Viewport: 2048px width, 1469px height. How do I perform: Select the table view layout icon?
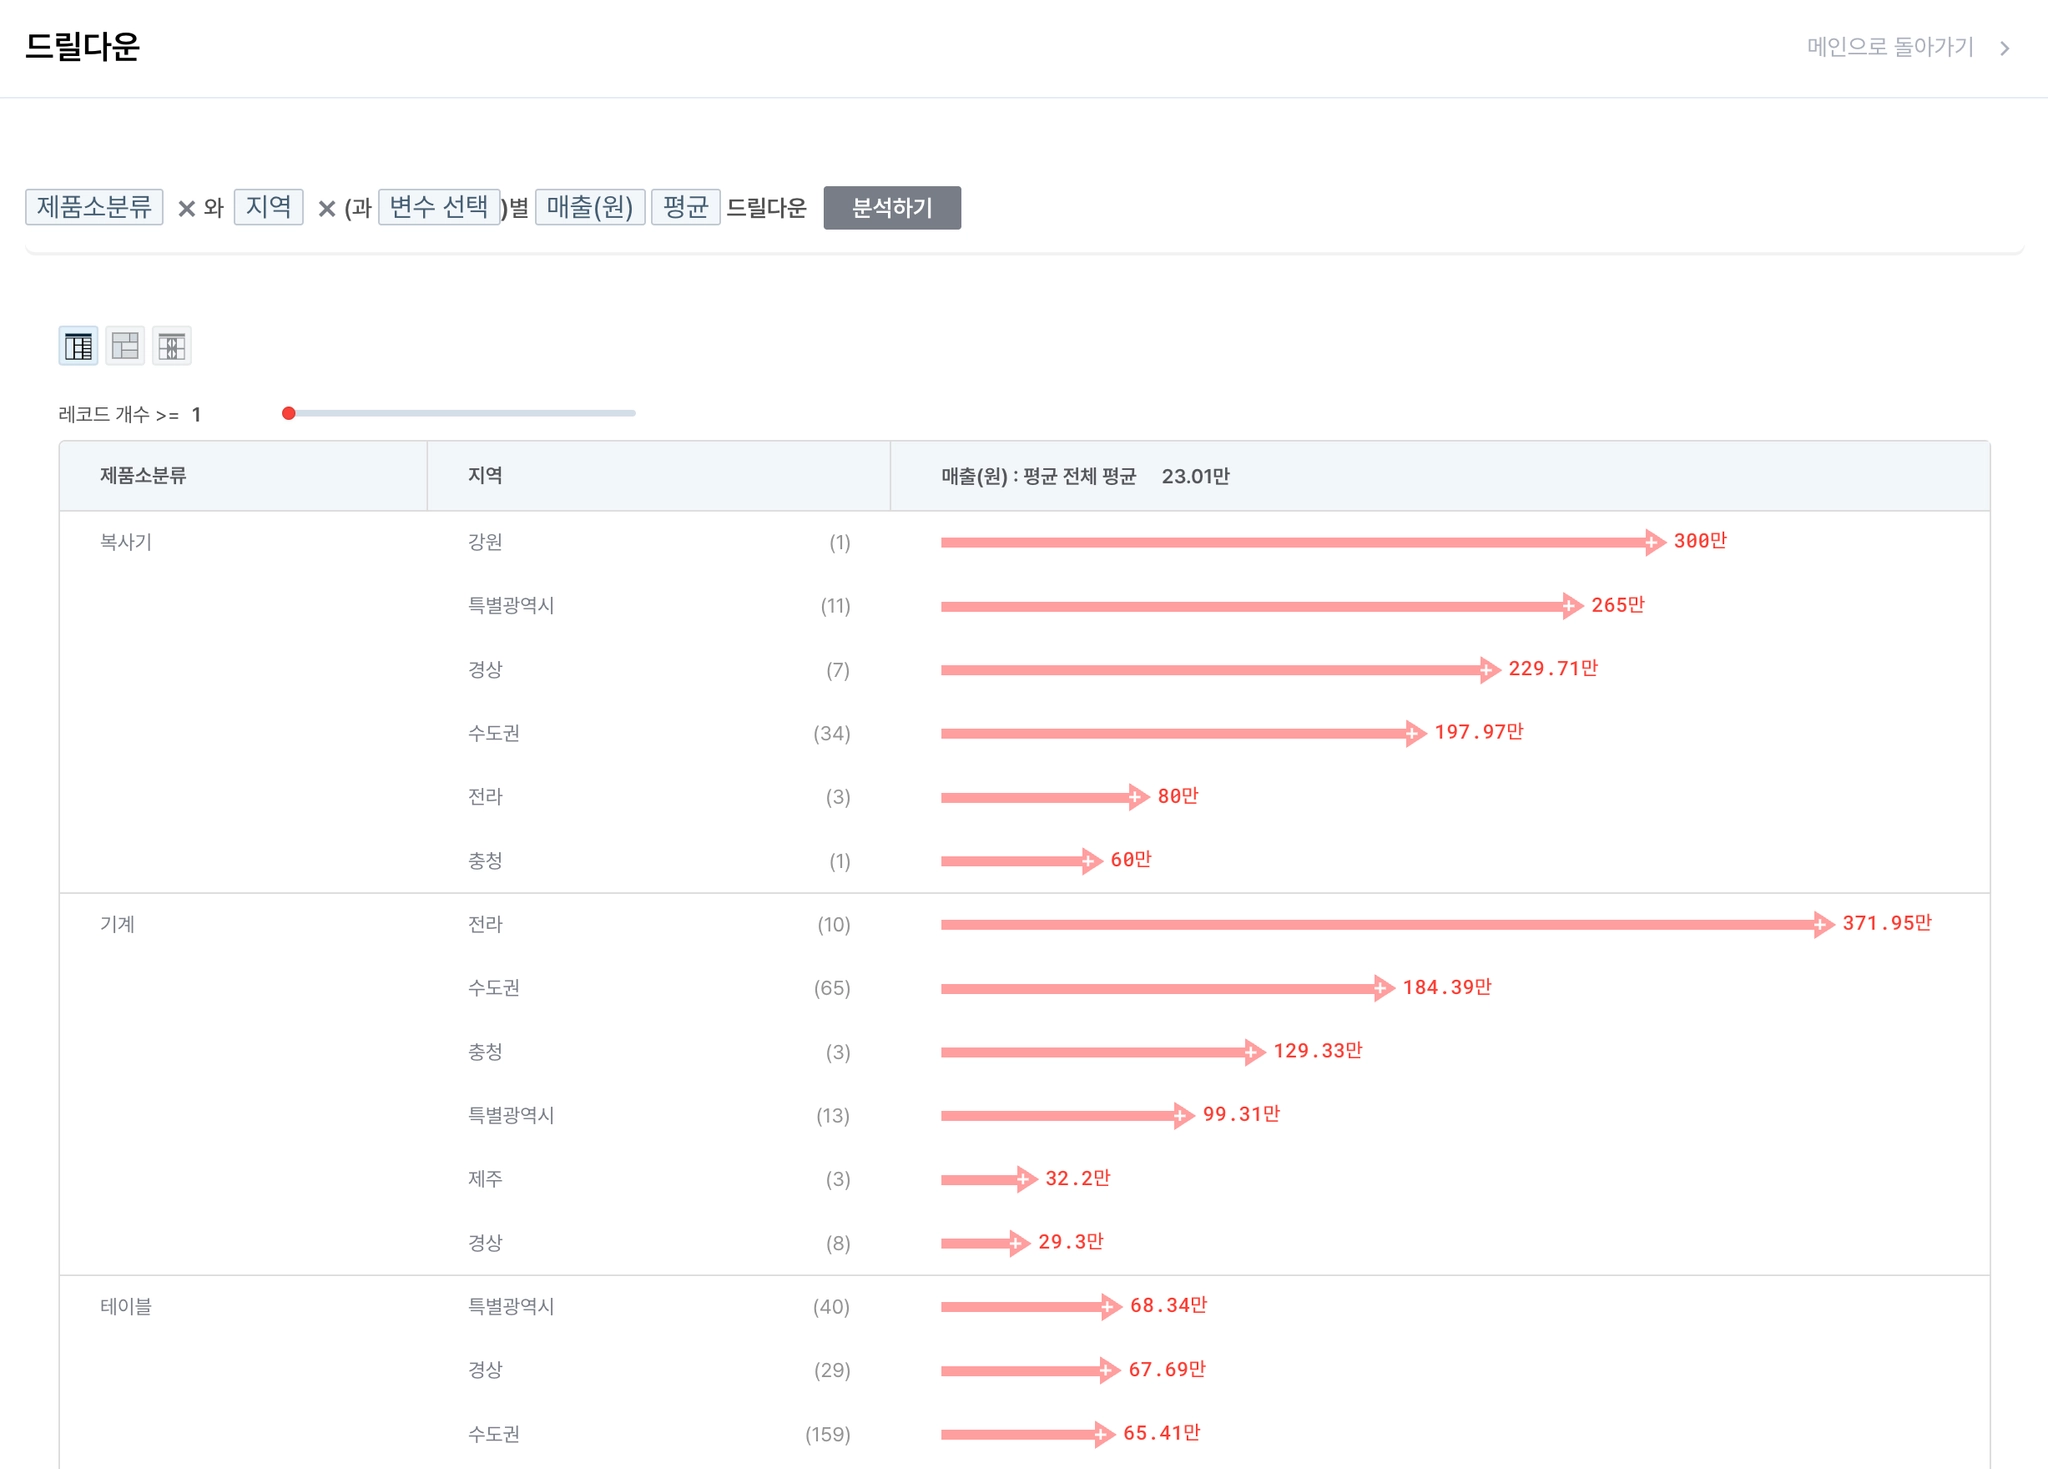(78, 346)
